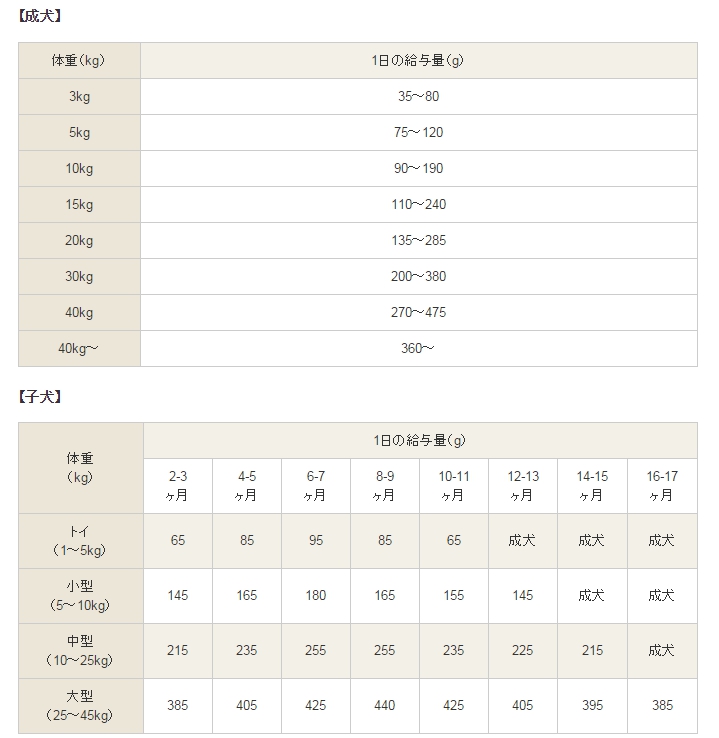
Task: Select the 大型（25～45kg） row header
Action: click(79, 705)
